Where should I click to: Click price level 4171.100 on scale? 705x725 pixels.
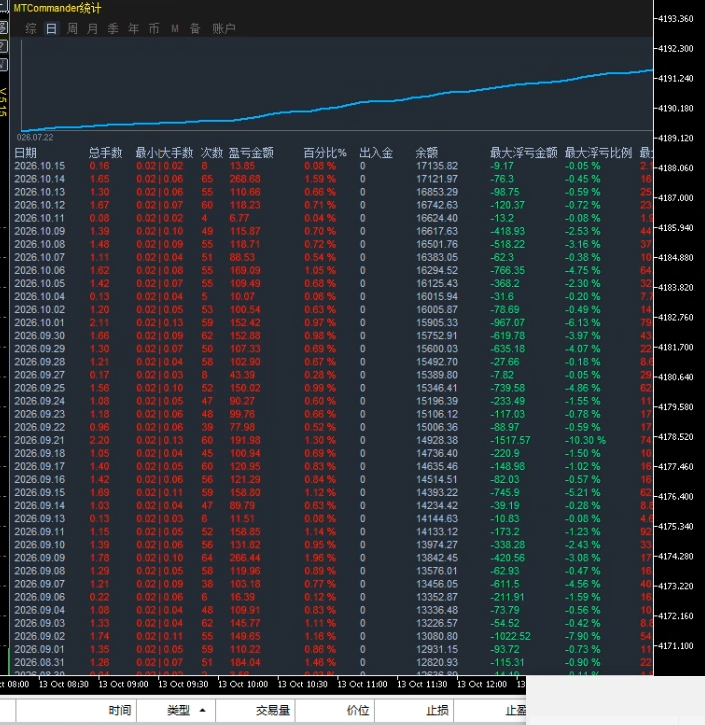click(676, 646)
